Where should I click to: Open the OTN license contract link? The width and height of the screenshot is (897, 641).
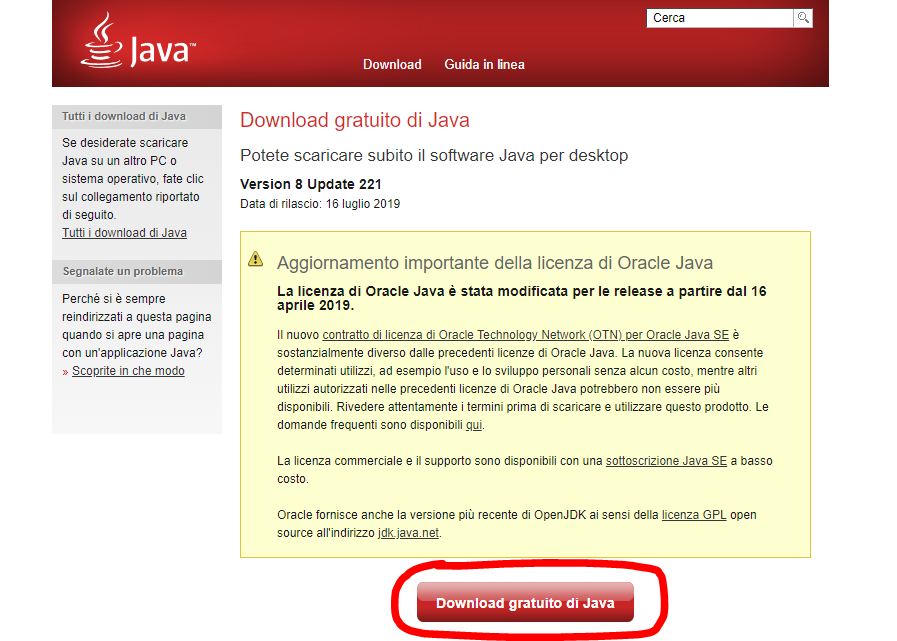[x=526, y=335]
